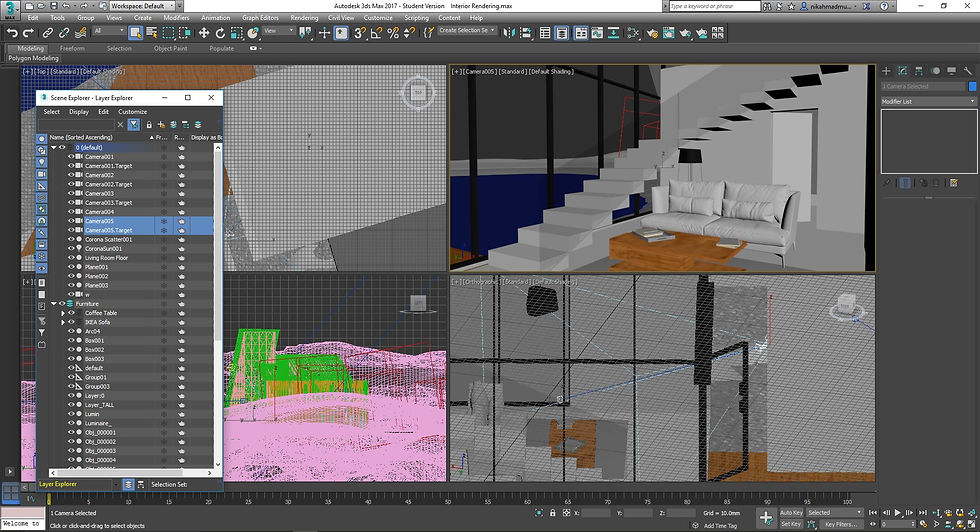Toggle Scene Explorer from main toolbar
Screen dimensions: 980x532
coord(545,33)
